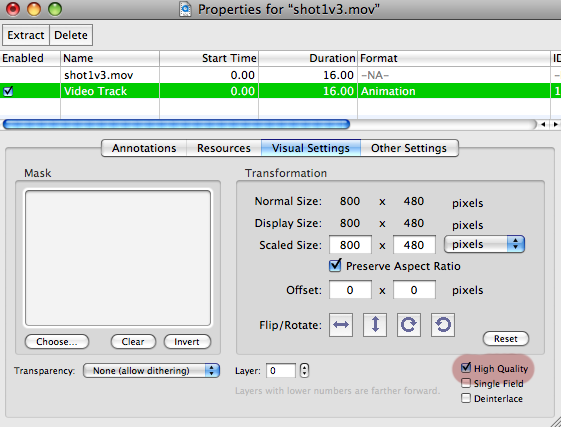Screen dimensions: 561x427
Task: Disable the High Quality checkbox
Action: click(466, 368)
